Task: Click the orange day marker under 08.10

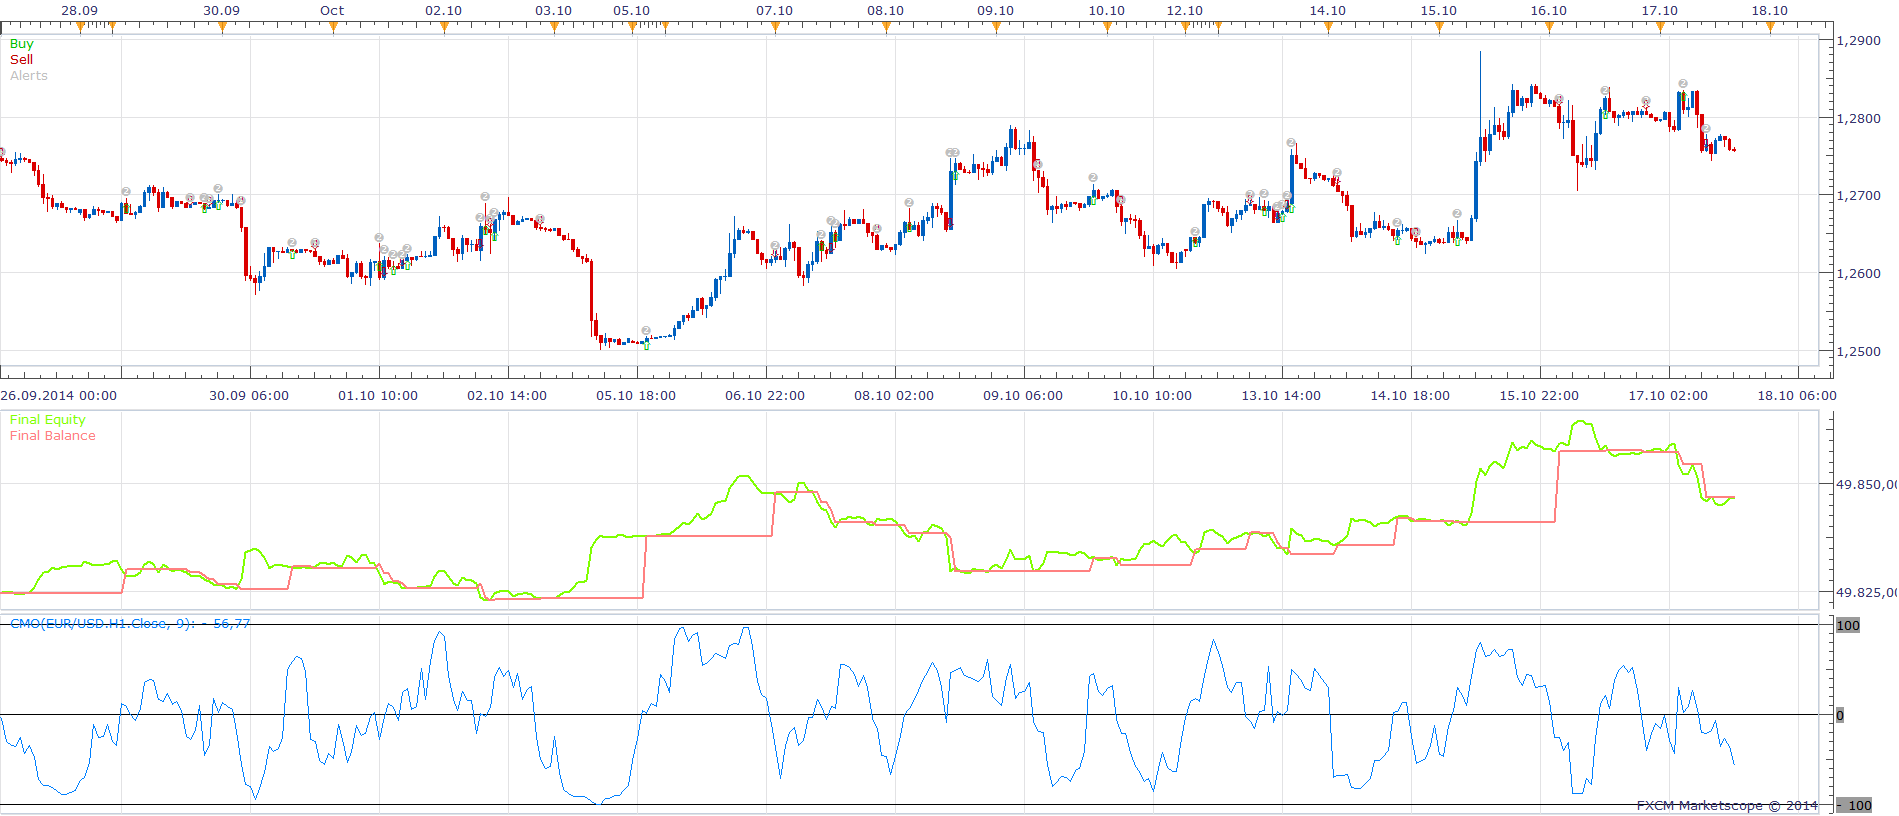Action: (x=886, y=28)
